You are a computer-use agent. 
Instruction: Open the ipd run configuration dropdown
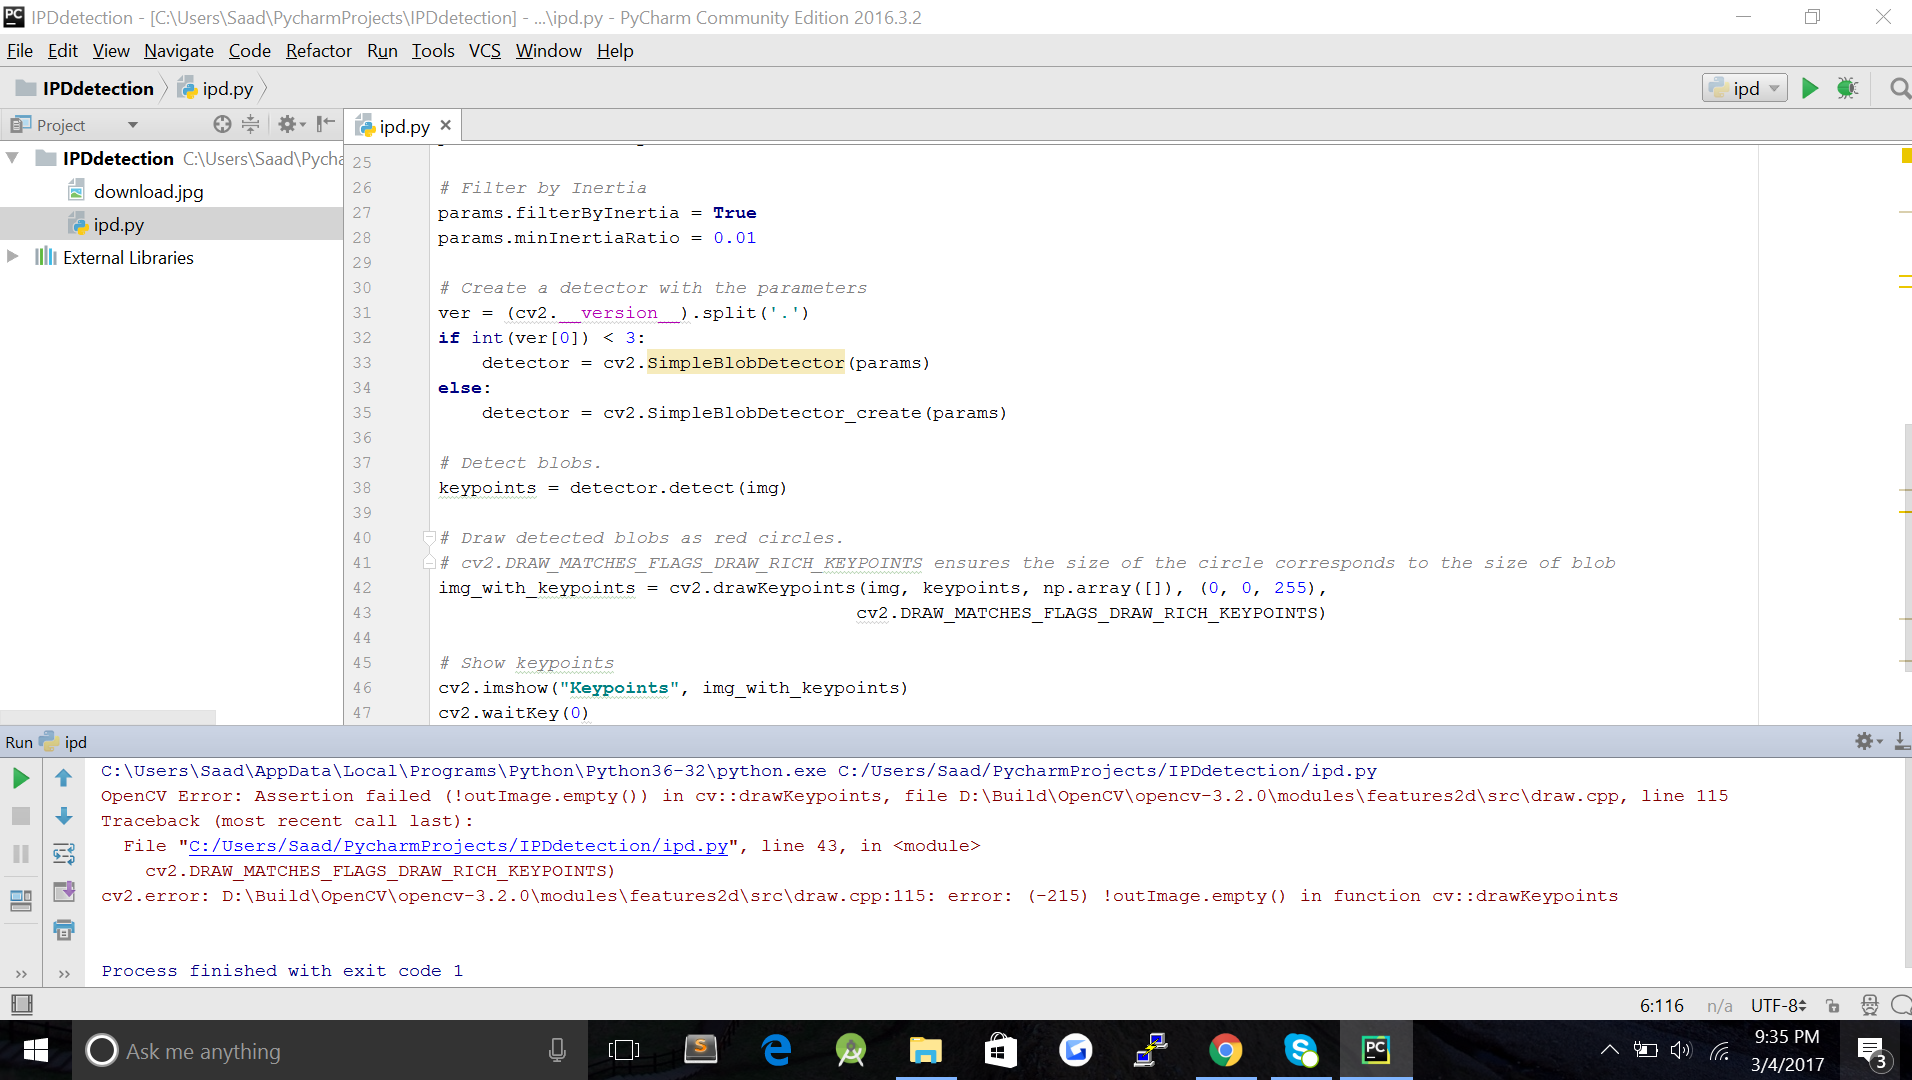pos(1745,88)
